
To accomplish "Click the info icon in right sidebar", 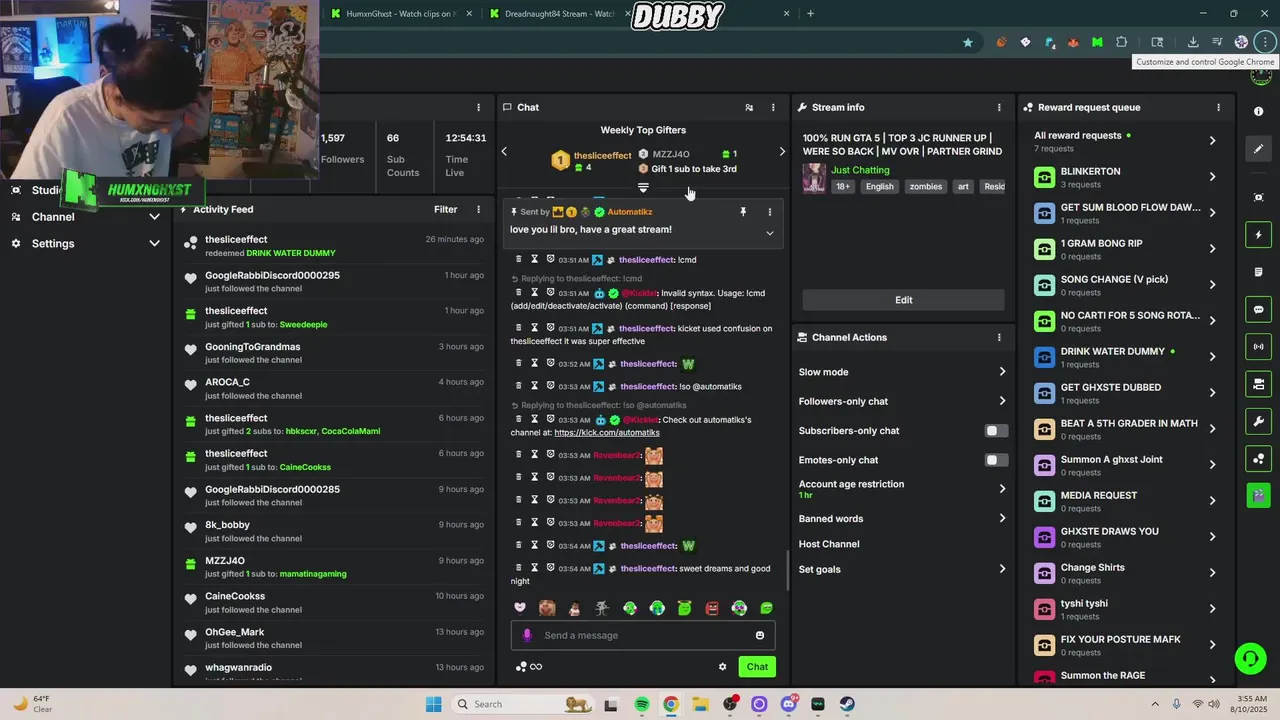I will 1259,111.
